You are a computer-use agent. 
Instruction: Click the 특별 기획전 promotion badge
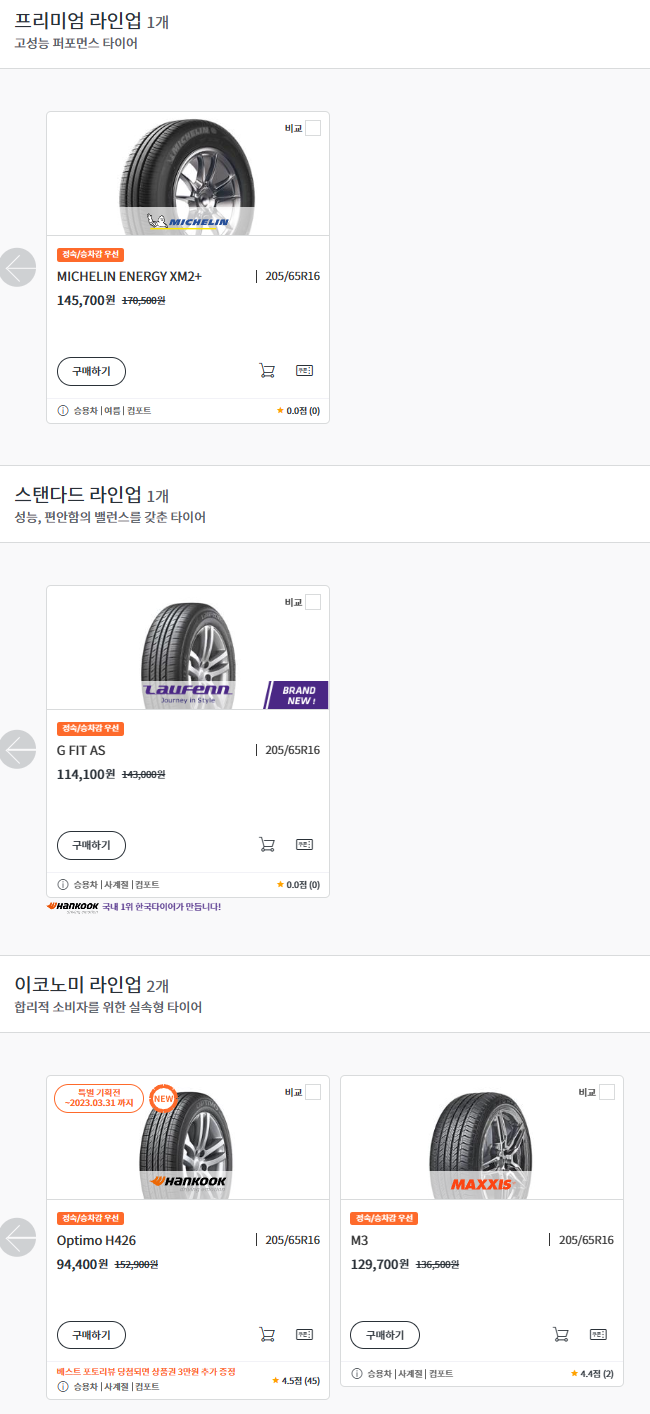[x=98, y=1097]
